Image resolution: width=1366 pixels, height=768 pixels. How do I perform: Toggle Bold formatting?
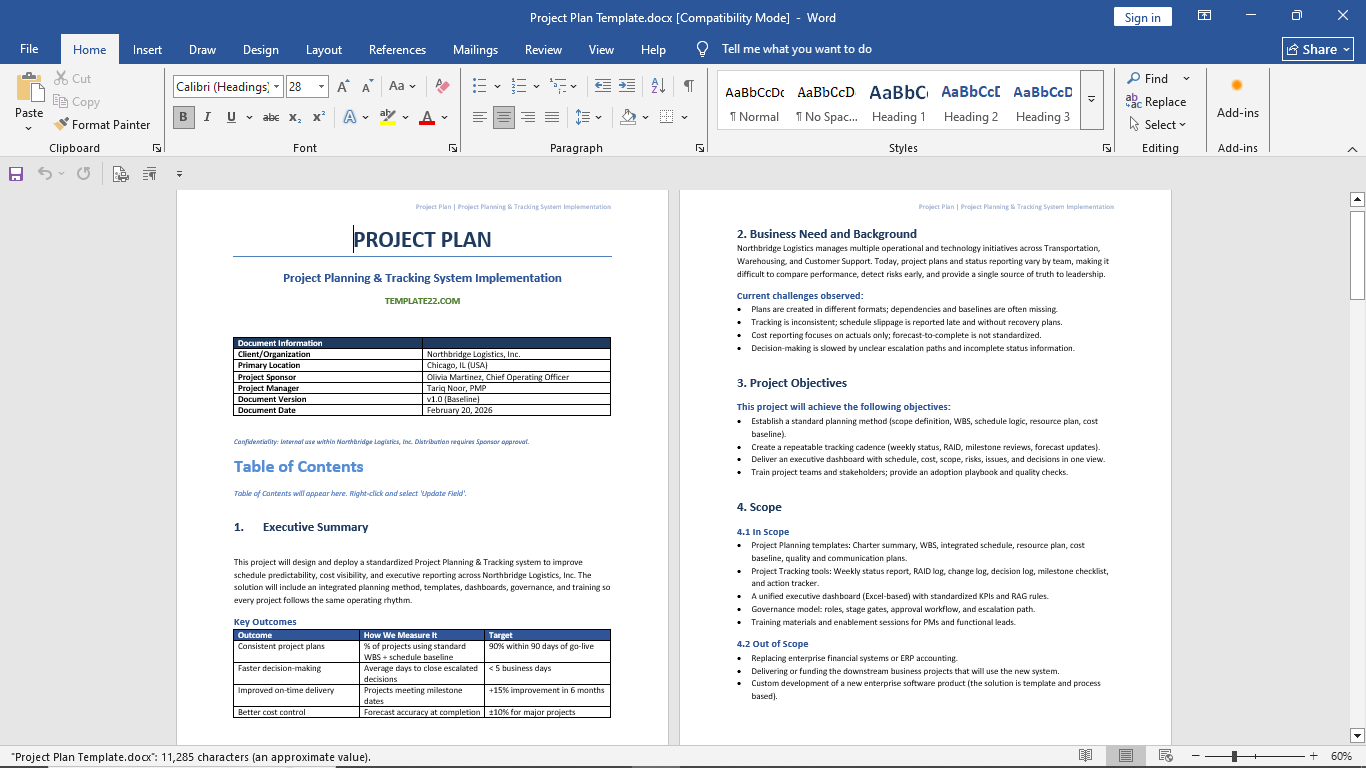pos(183,117)
